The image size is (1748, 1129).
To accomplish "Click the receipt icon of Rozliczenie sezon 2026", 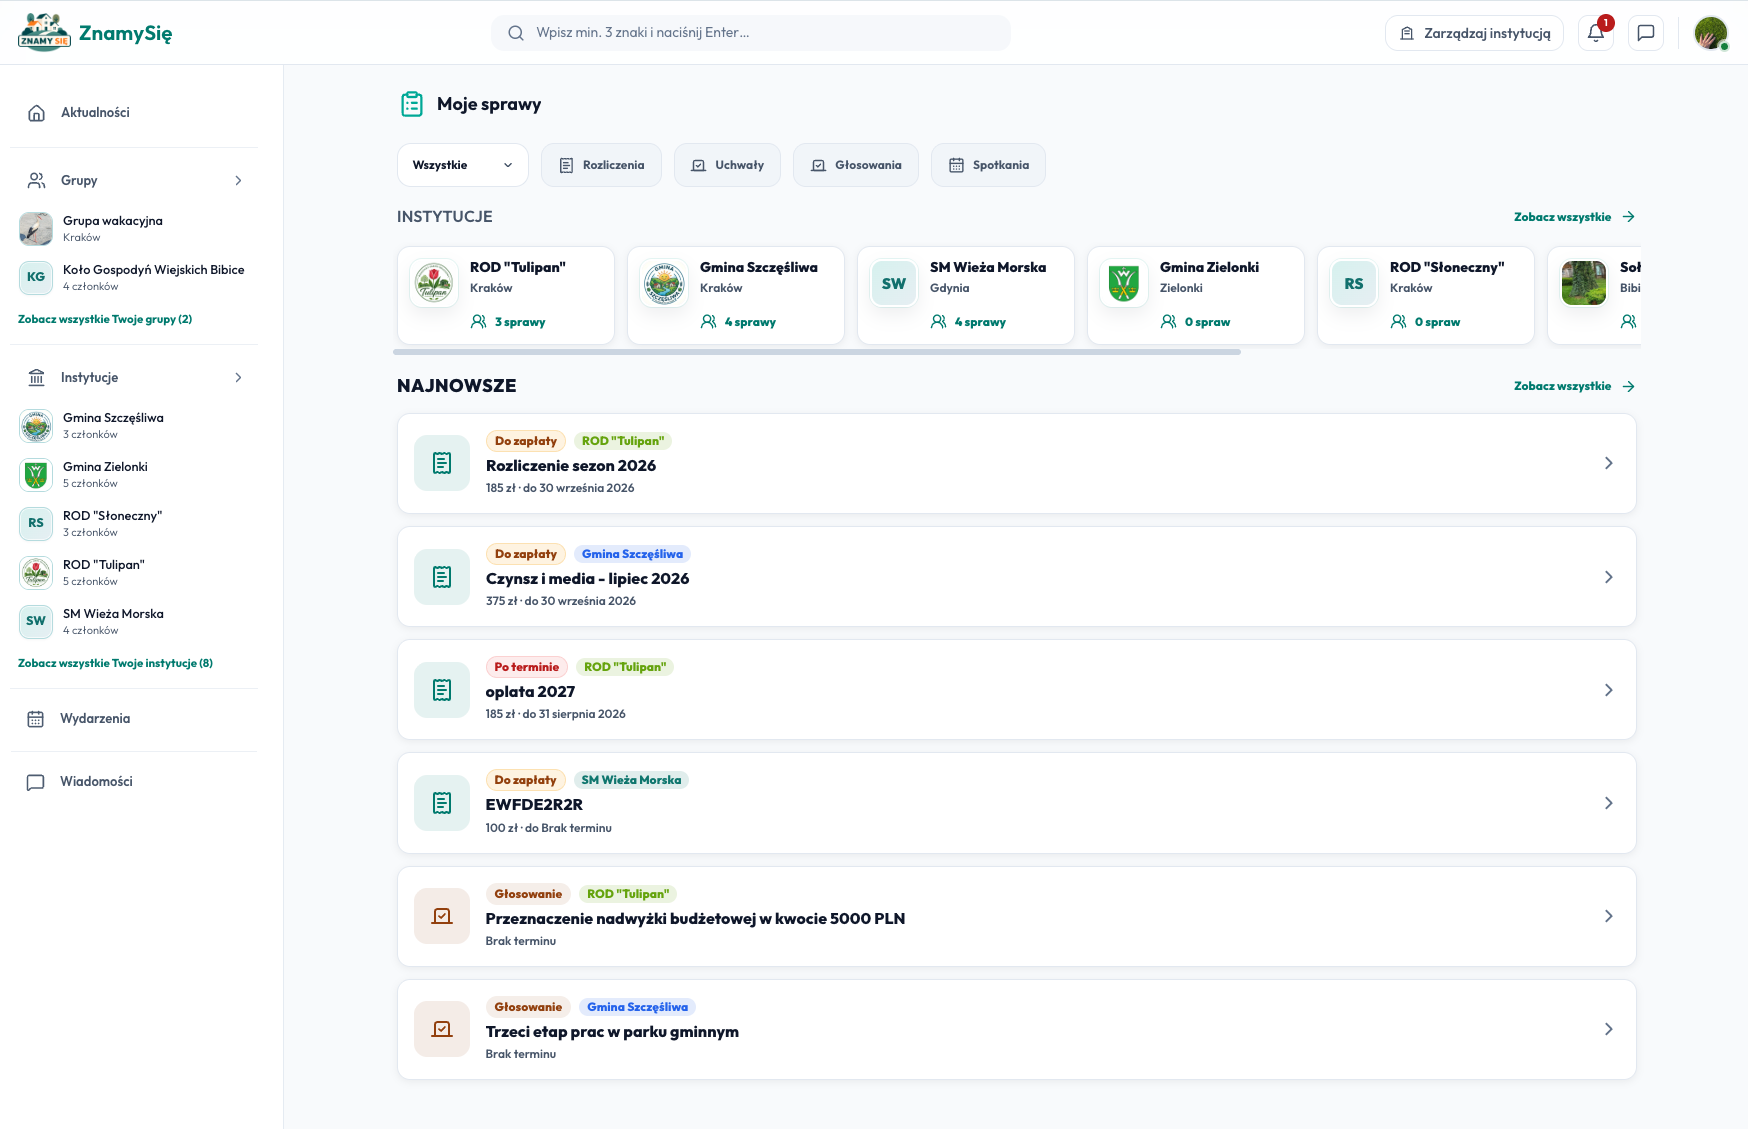I will pos(442,463).
